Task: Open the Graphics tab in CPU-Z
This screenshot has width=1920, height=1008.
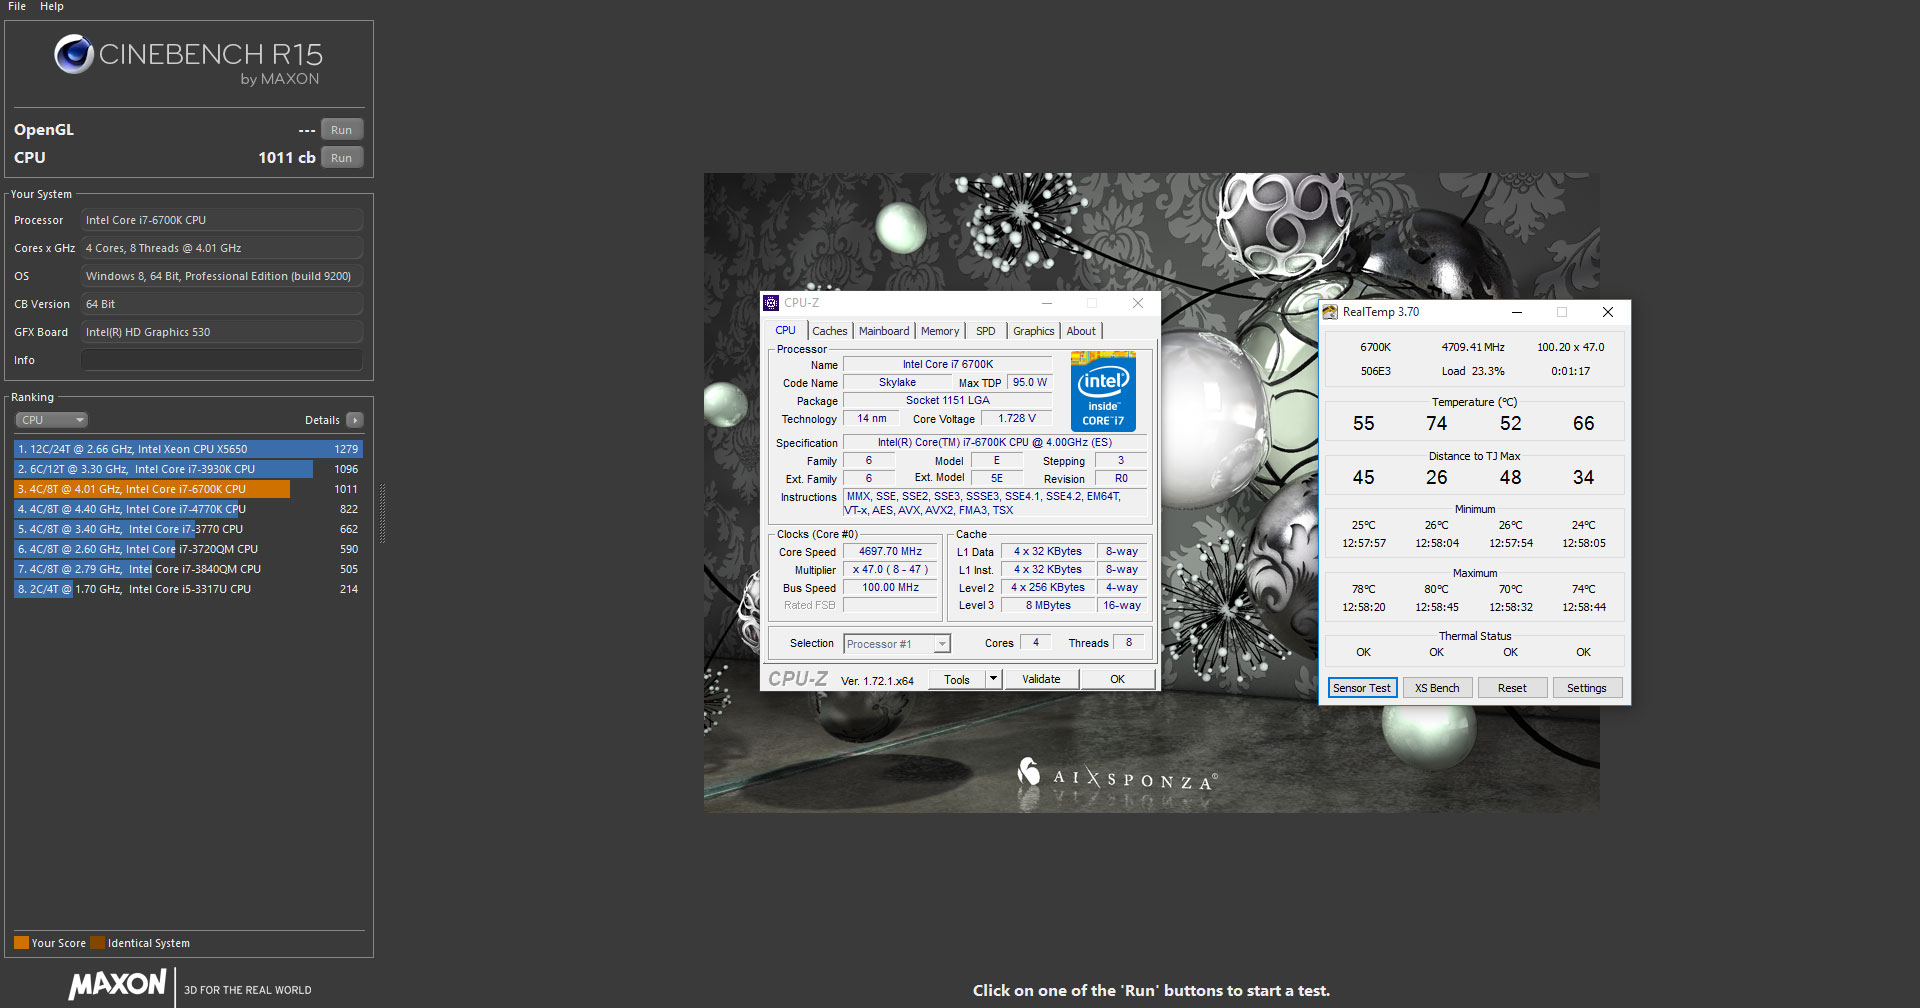Action: tap(1033, 331)
